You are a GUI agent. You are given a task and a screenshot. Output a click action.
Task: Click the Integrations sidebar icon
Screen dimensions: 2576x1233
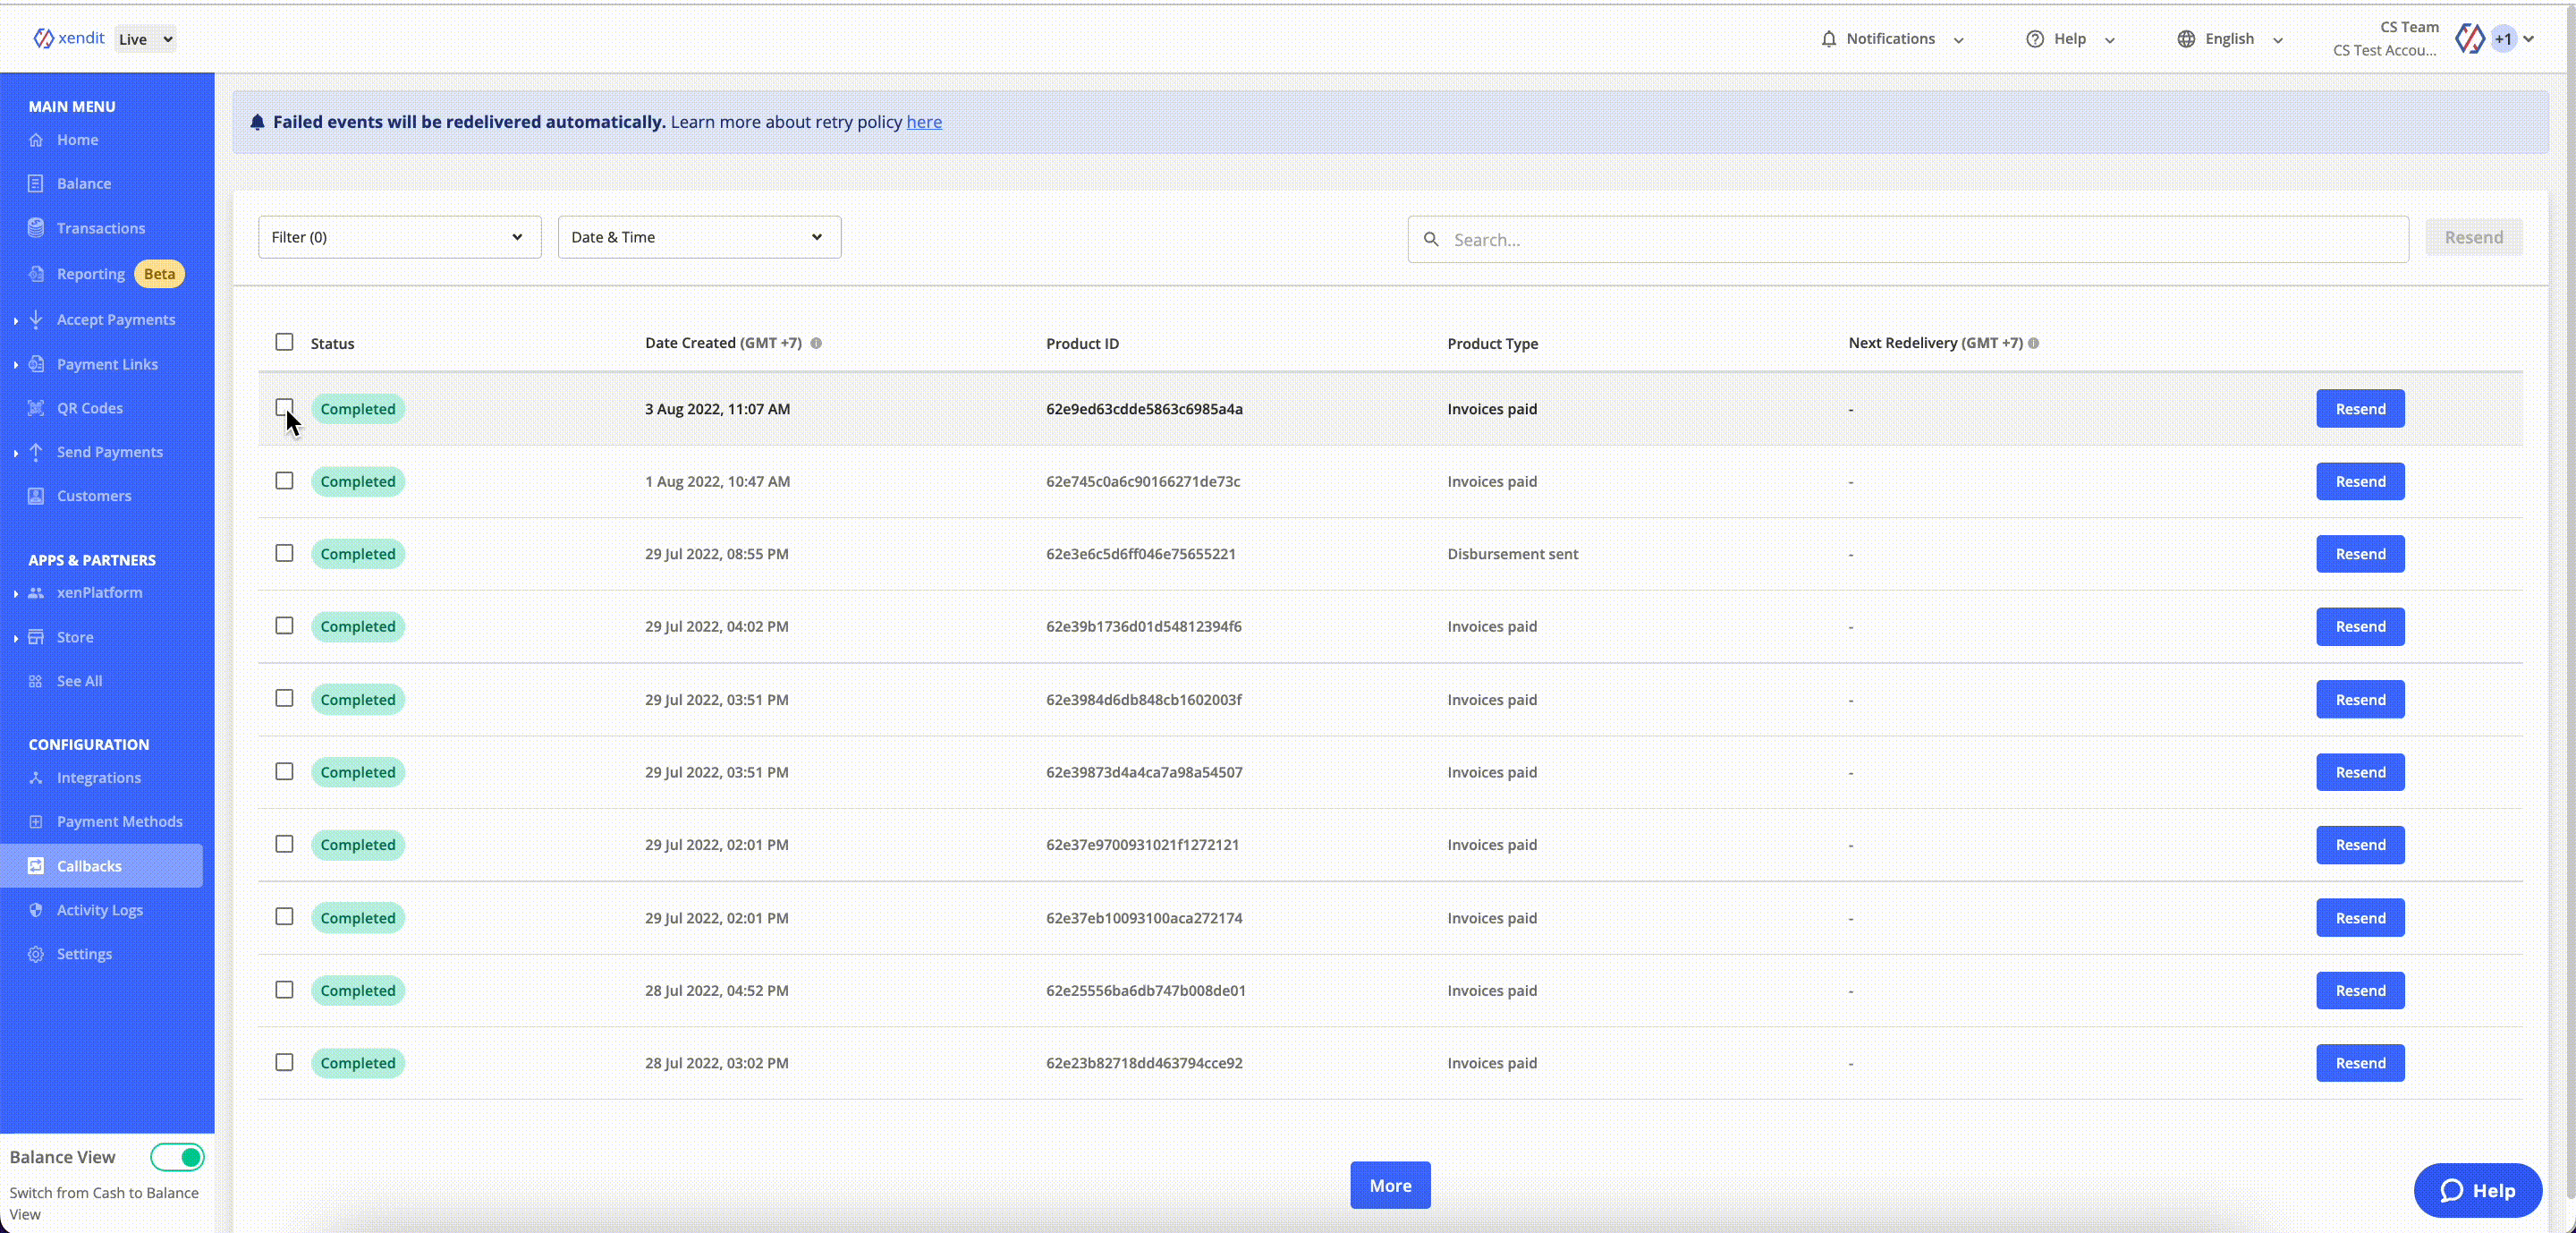(x=36, y=778)
